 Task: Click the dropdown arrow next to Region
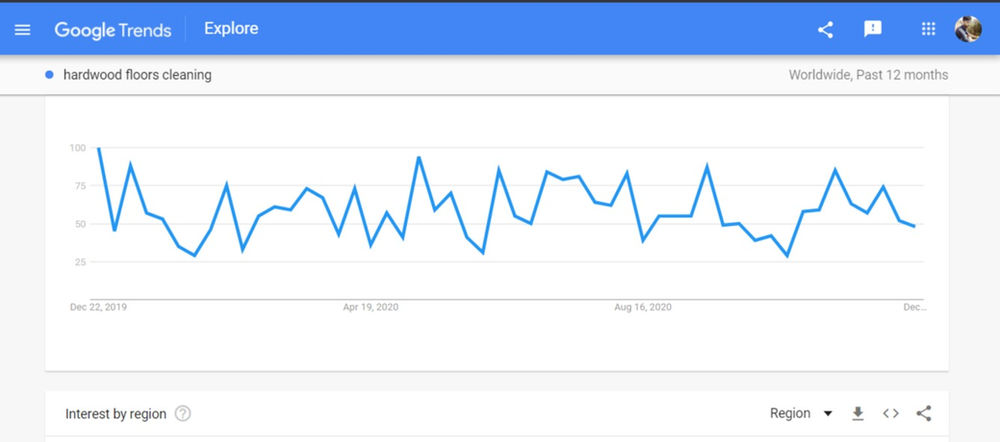tap(827, 413)
